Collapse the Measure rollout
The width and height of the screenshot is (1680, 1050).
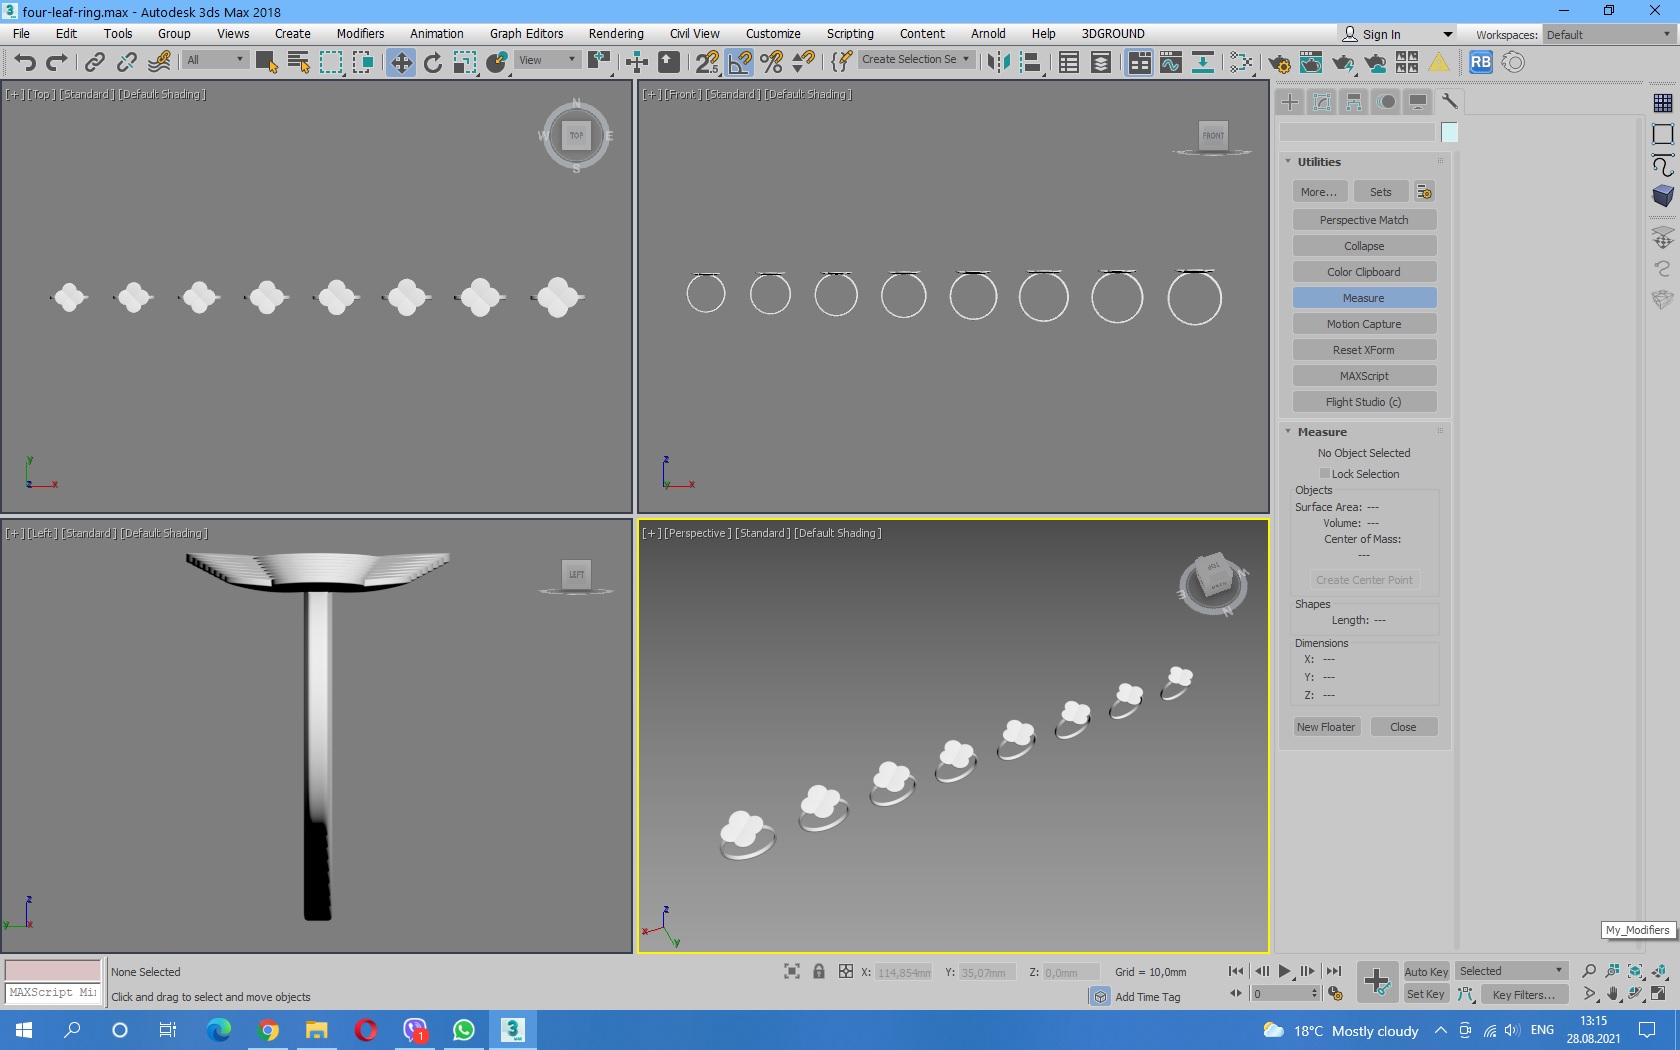click(x=1322, y=432)
